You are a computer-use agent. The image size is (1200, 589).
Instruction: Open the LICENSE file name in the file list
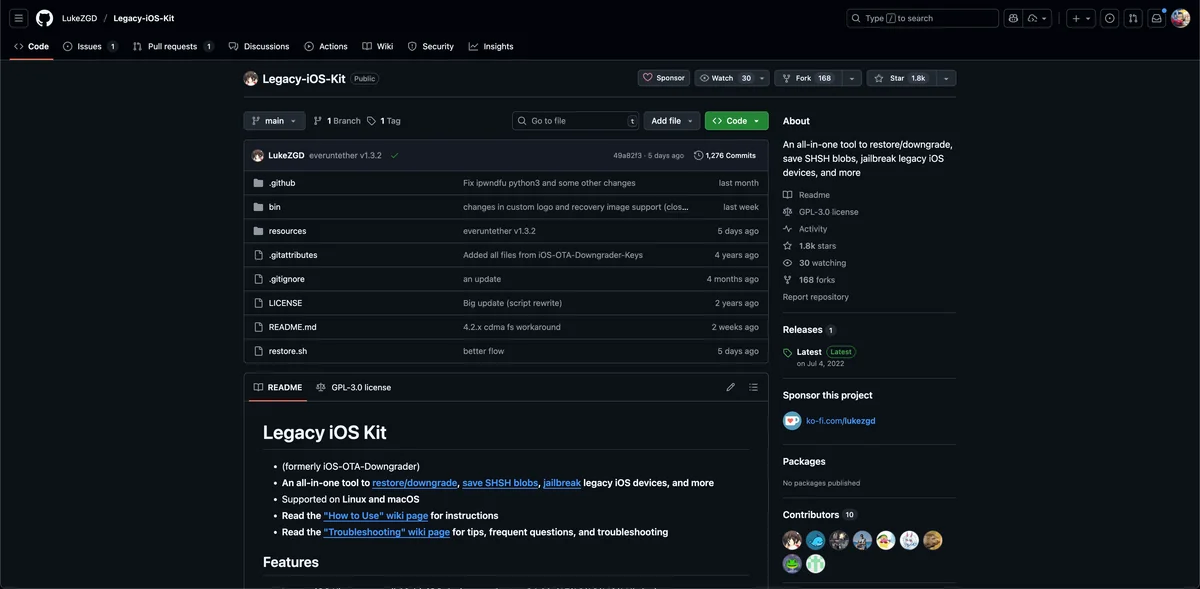click(285, 303)
